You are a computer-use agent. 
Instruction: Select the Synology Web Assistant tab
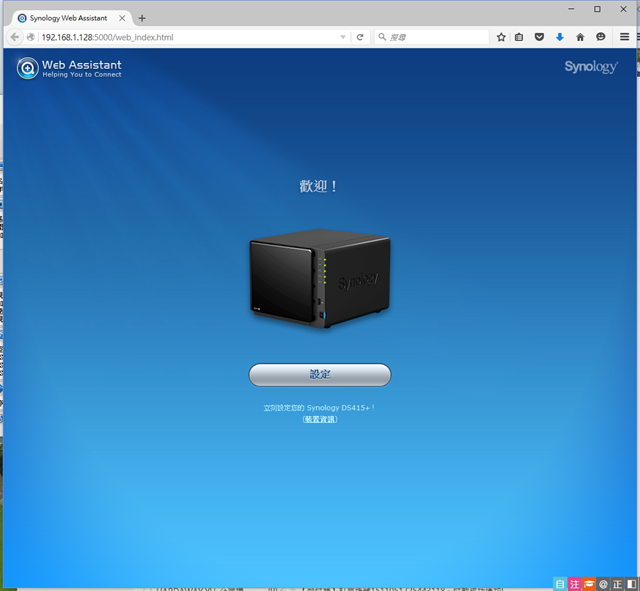click(68, 18)
